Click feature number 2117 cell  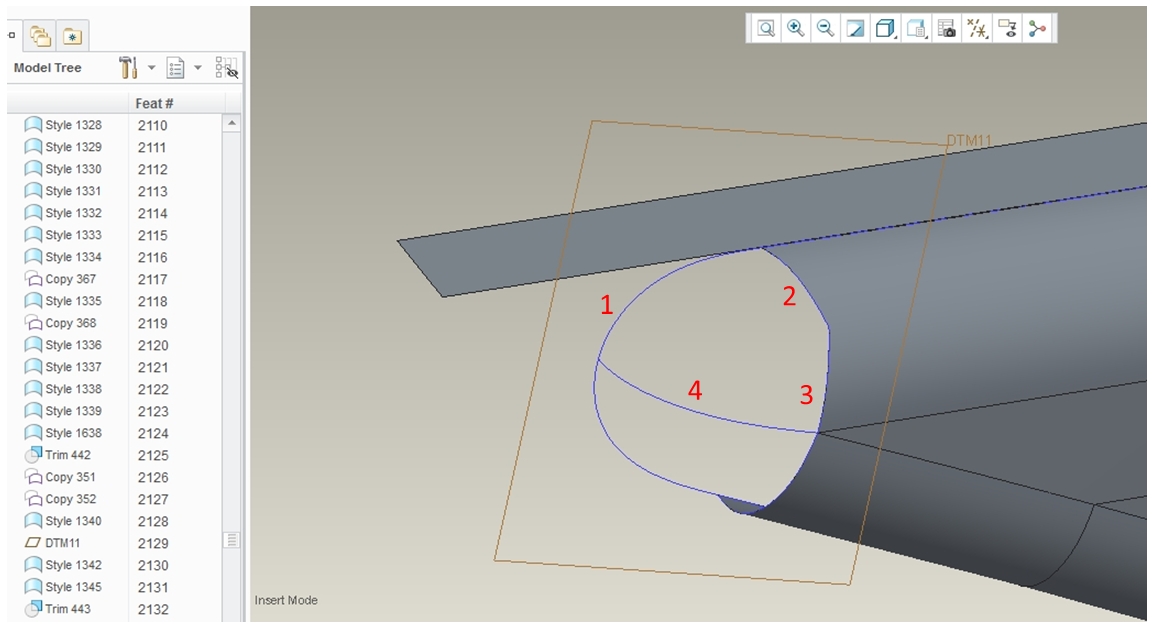click(x=152, y=280)
